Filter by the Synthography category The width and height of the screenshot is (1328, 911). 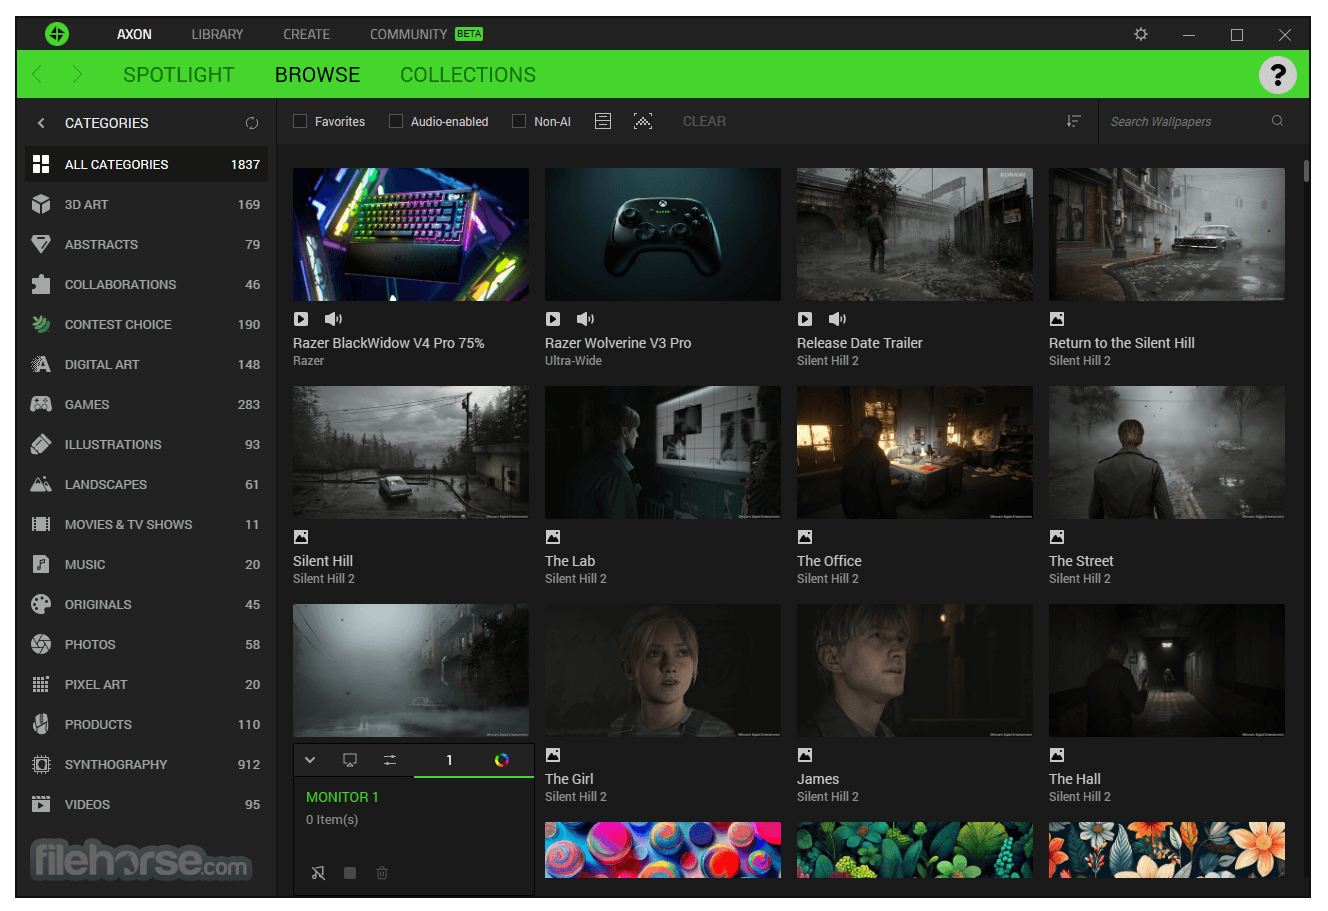click(146, 764)
